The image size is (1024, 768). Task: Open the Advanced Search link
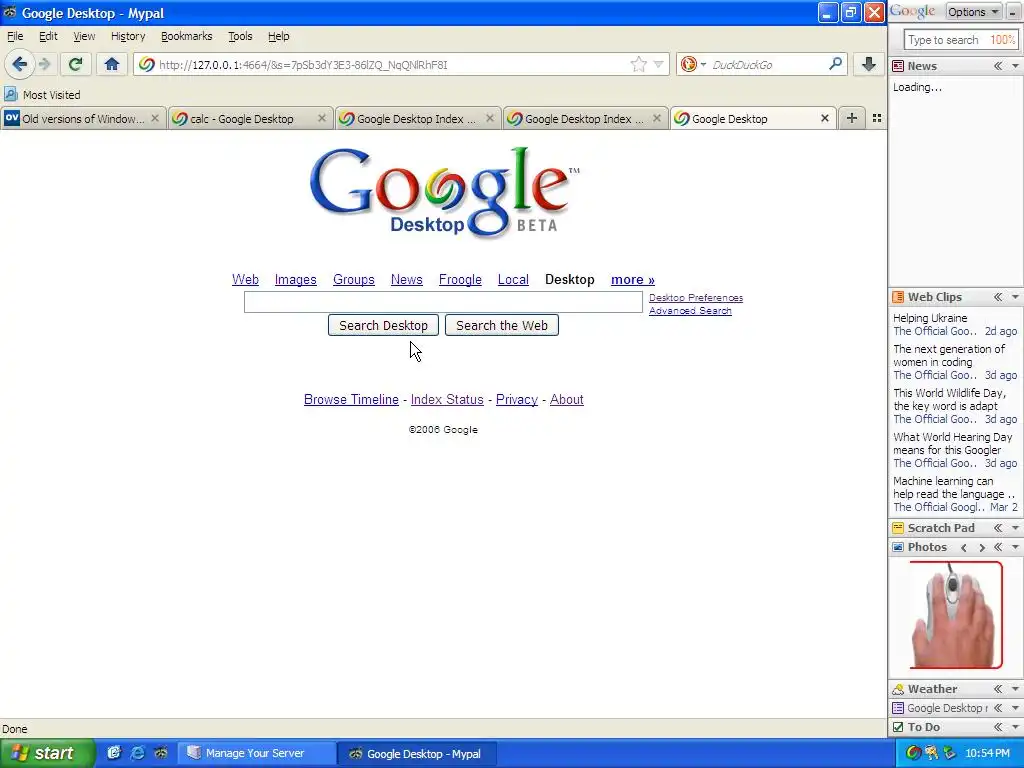coord(690,311)
